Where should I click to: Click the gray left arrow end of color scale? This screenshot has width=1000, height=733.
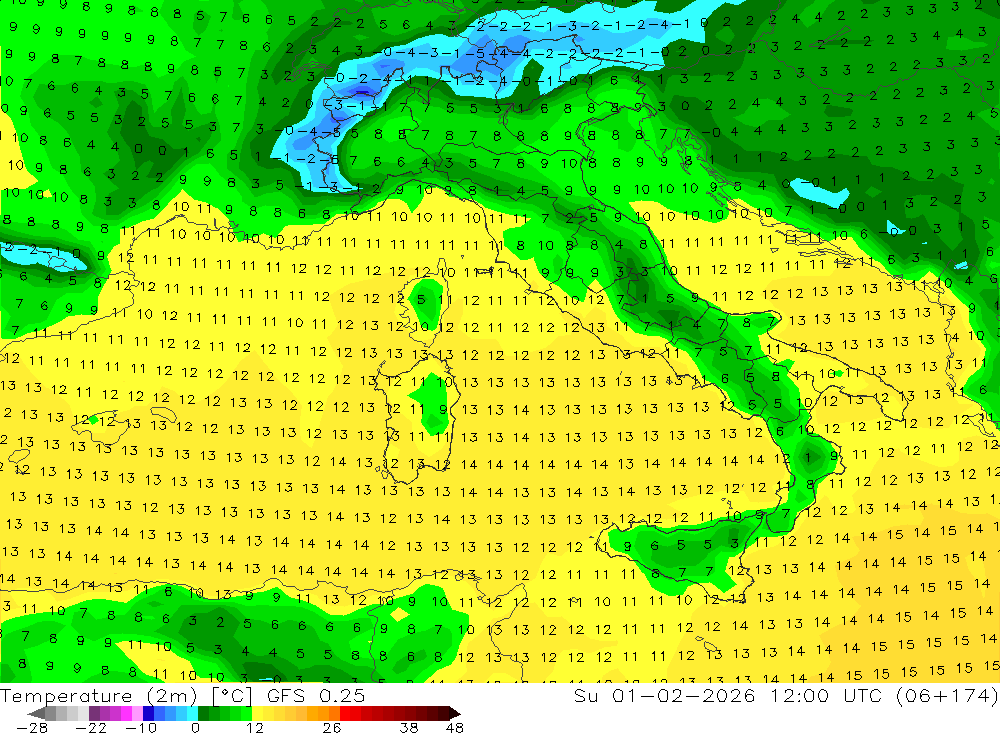36,713
